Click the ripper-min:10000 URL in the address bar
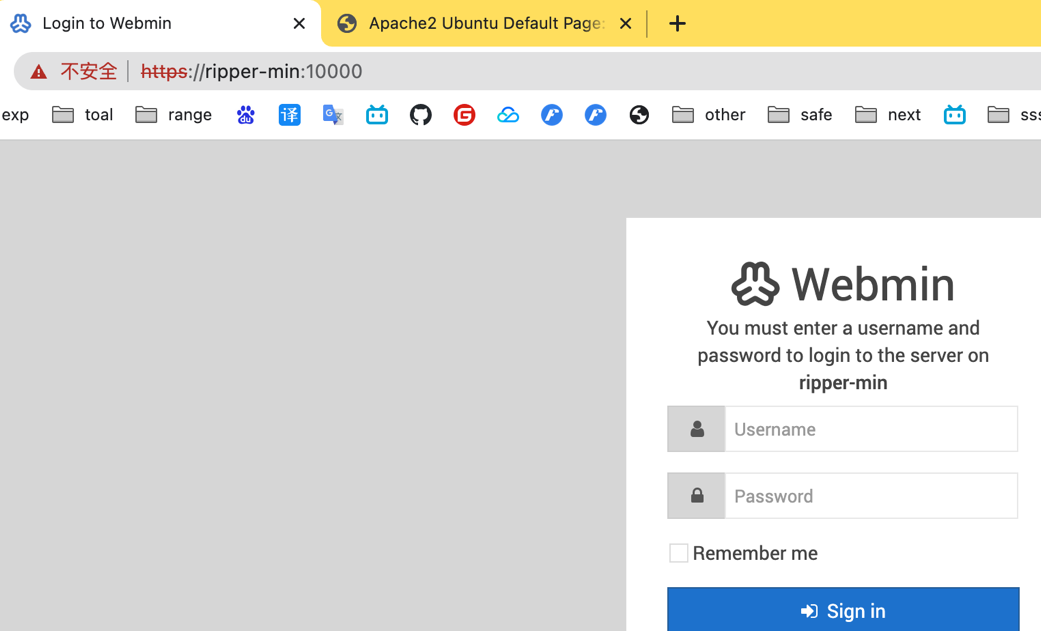 252,72
